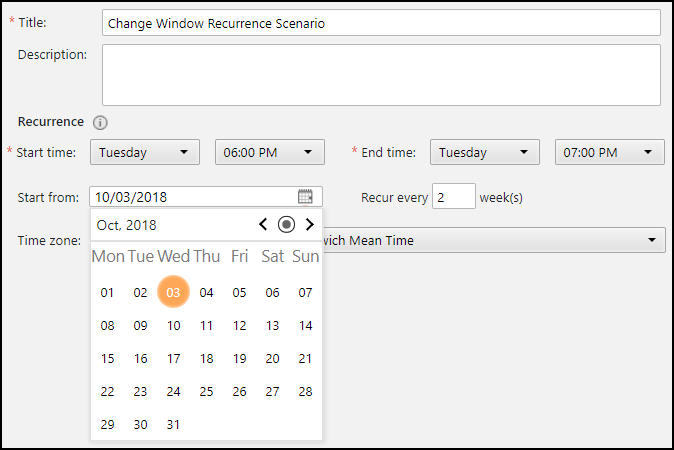Select October 10 in the calendar
This screenshot has height=450, width=674.
pos(174,326)
